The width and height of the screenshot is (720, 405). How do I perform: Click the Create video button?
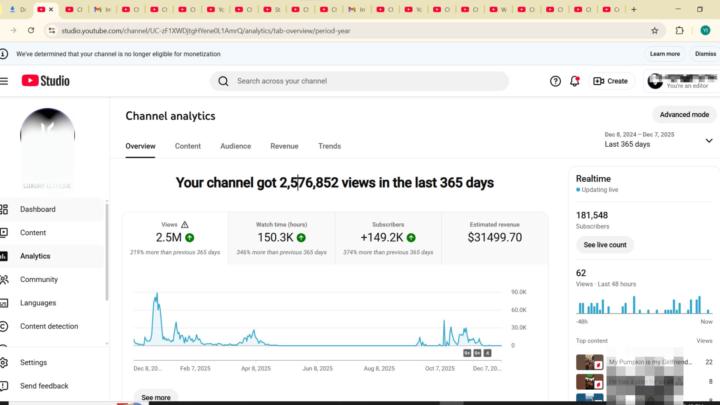tap(610, 81)
